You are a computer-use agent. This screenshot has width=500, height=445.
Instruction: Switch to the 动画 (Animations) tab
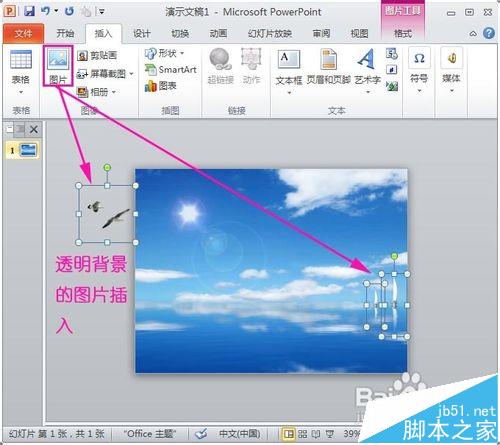[218, 33]
